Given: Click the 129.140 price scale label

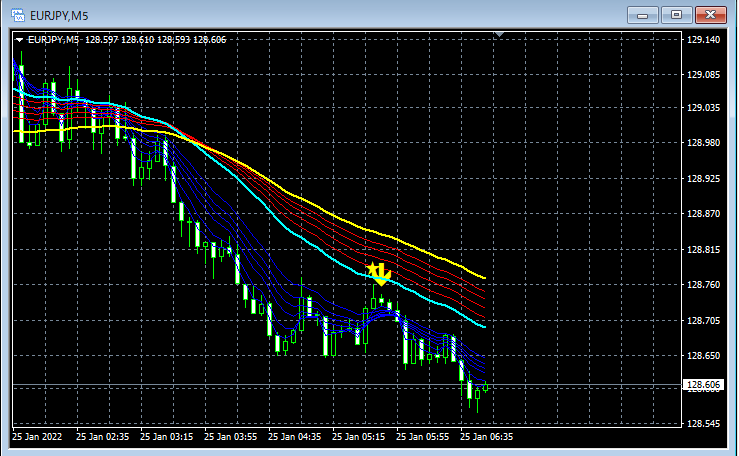Looking at the screenshot, I should [x=703, y=40].
